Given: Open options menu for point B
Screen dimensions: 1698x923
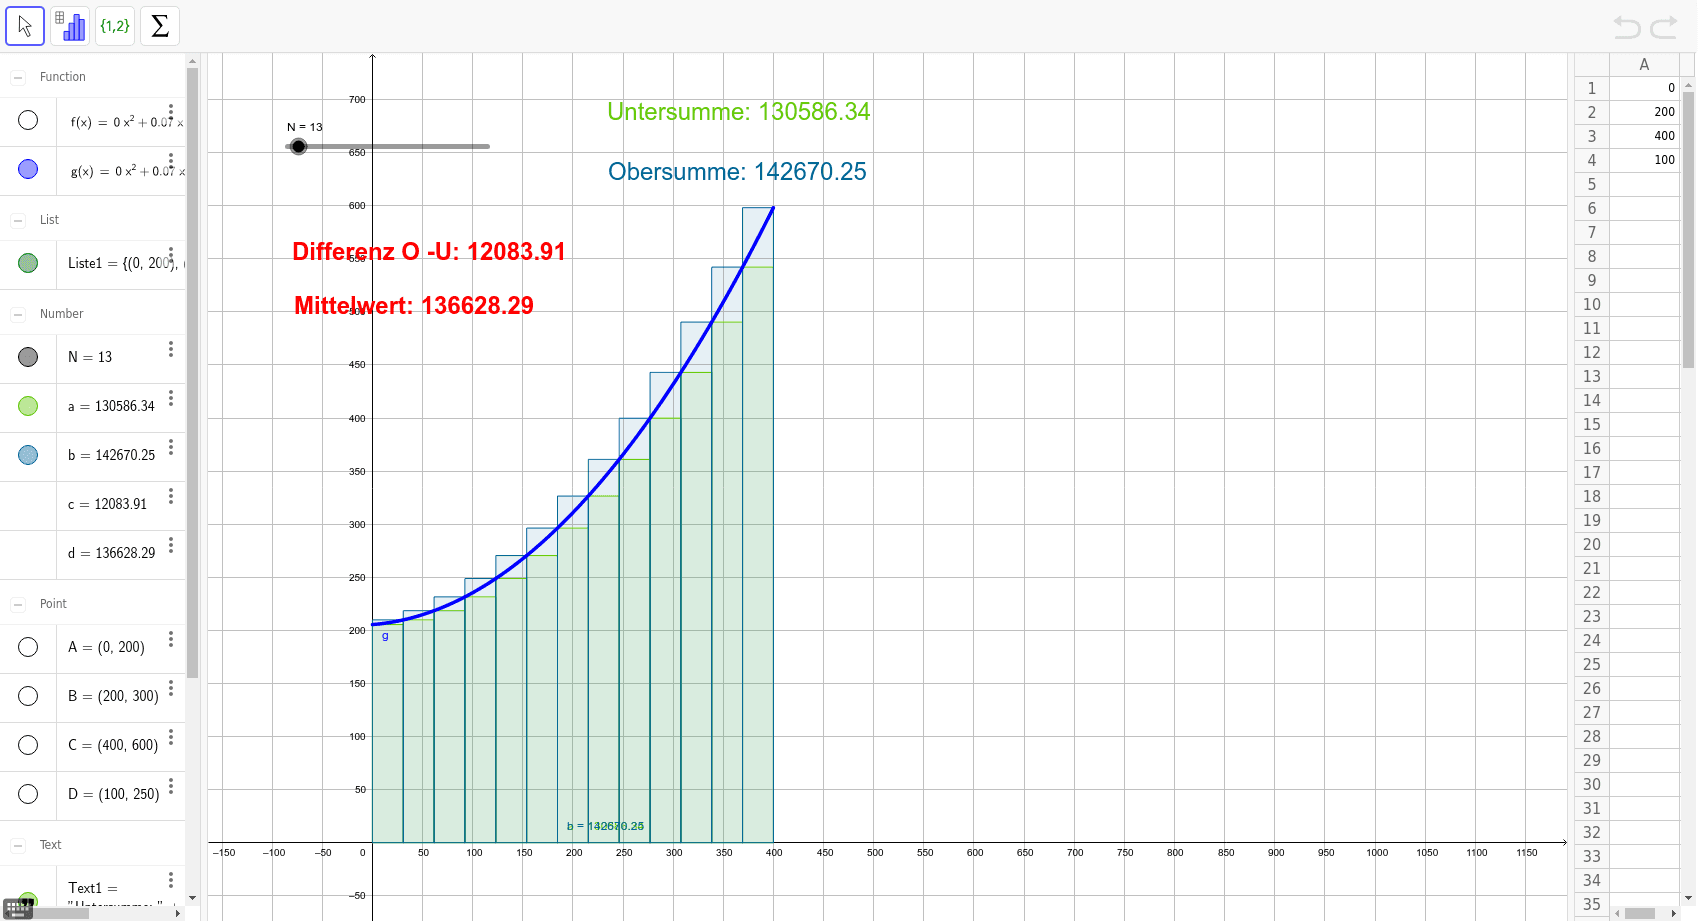Looking at the screenshot, I should tap(171, 688).
